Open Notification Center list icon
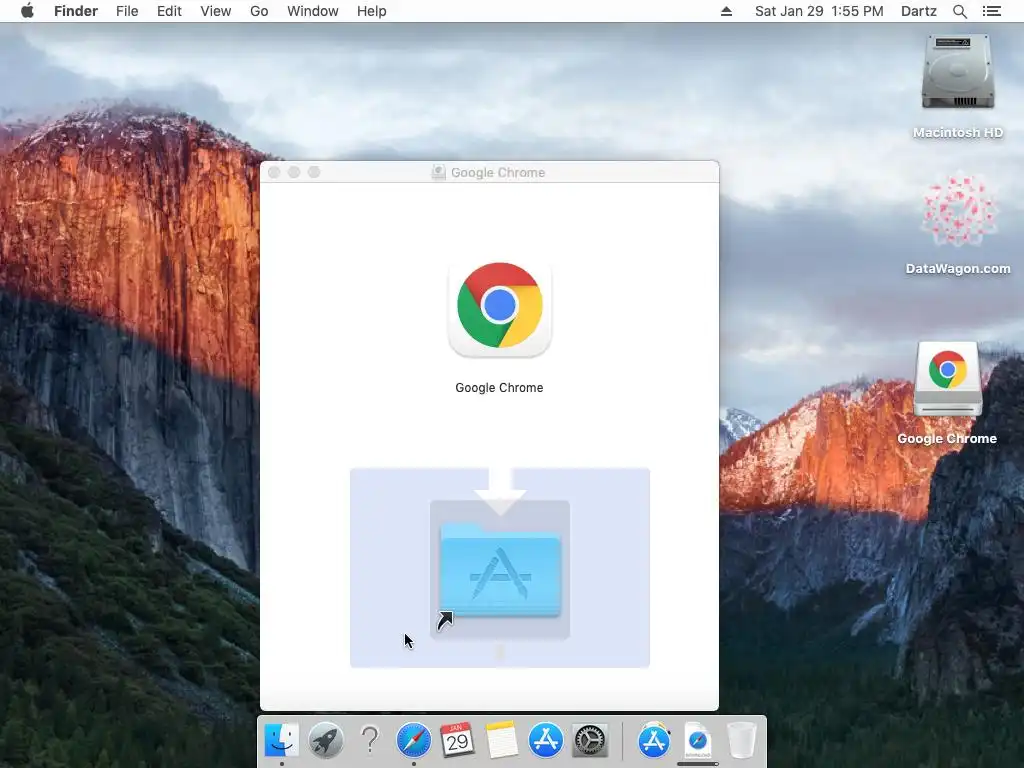Image resolution: width=1024 pixels, height=768 pixels. point(991,11)
